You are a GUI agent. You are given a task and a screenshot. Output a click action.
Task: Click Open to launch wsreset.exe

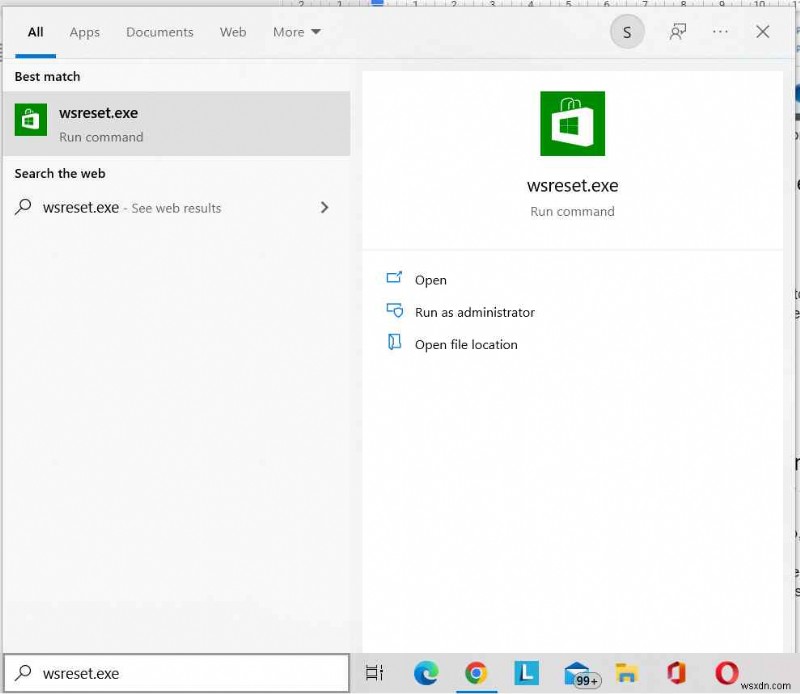(430, 280)
